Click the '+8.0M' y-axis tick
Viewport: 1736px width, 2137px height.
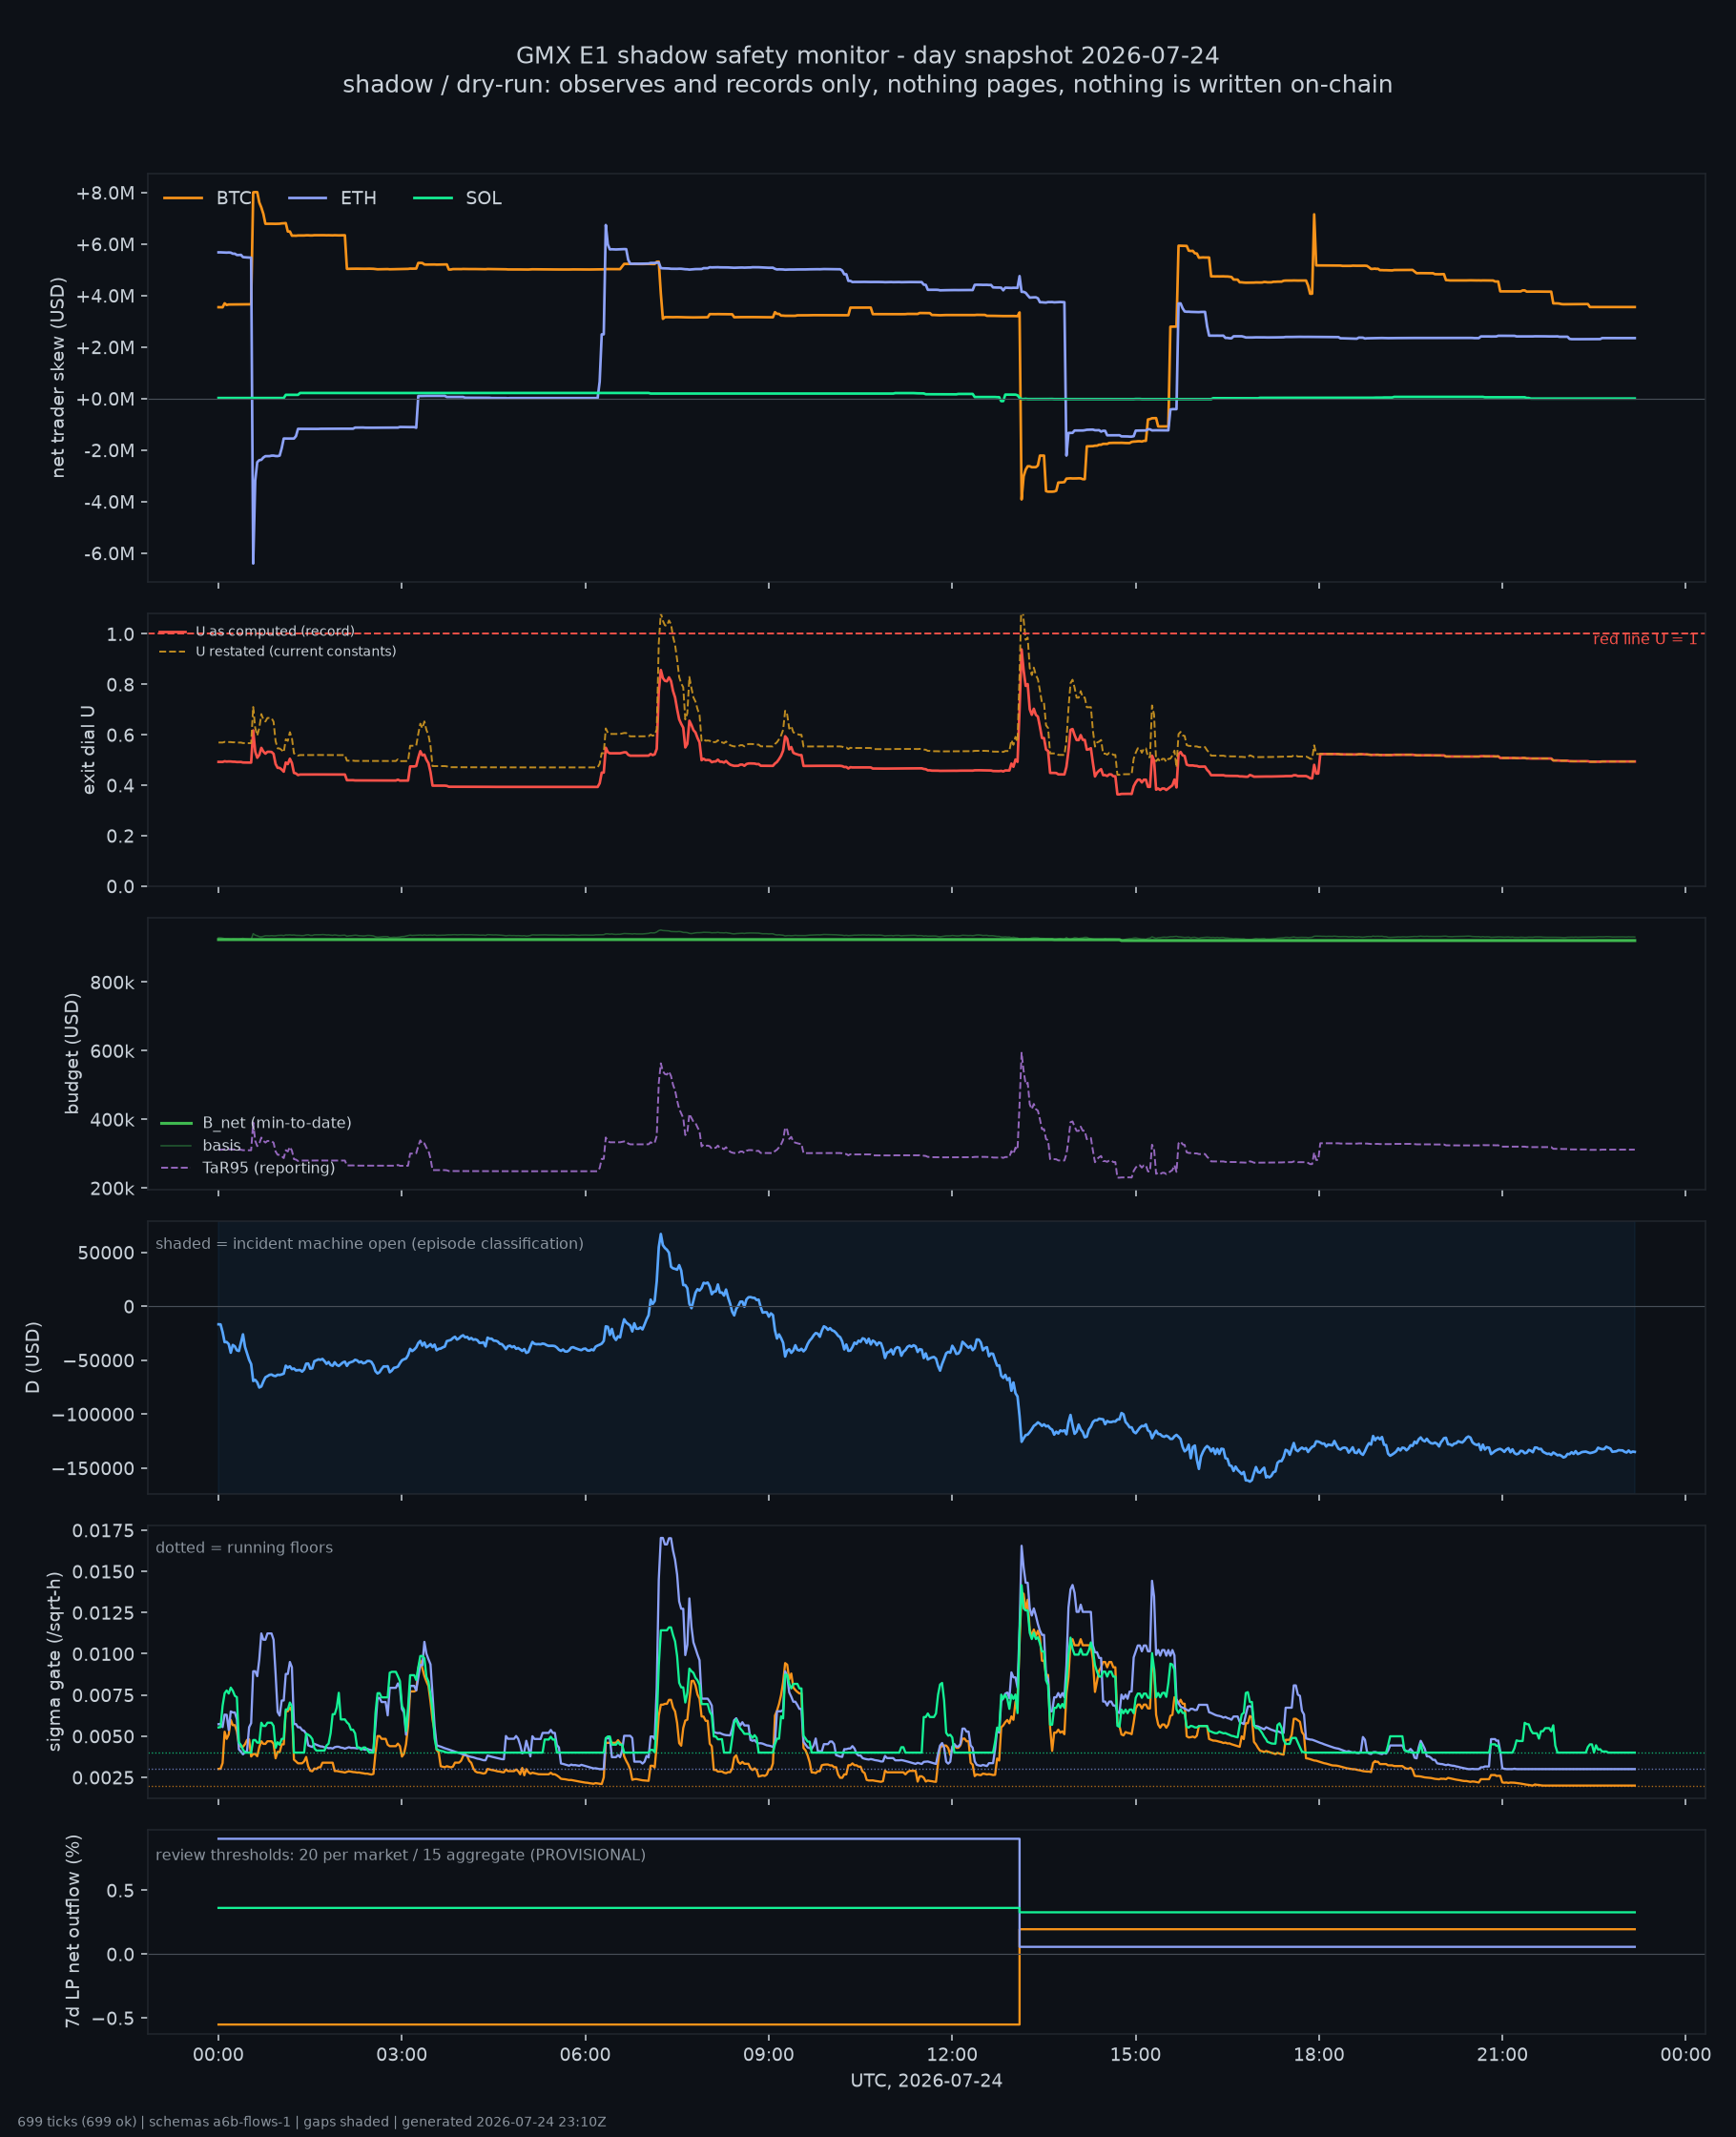coord(105,193)
